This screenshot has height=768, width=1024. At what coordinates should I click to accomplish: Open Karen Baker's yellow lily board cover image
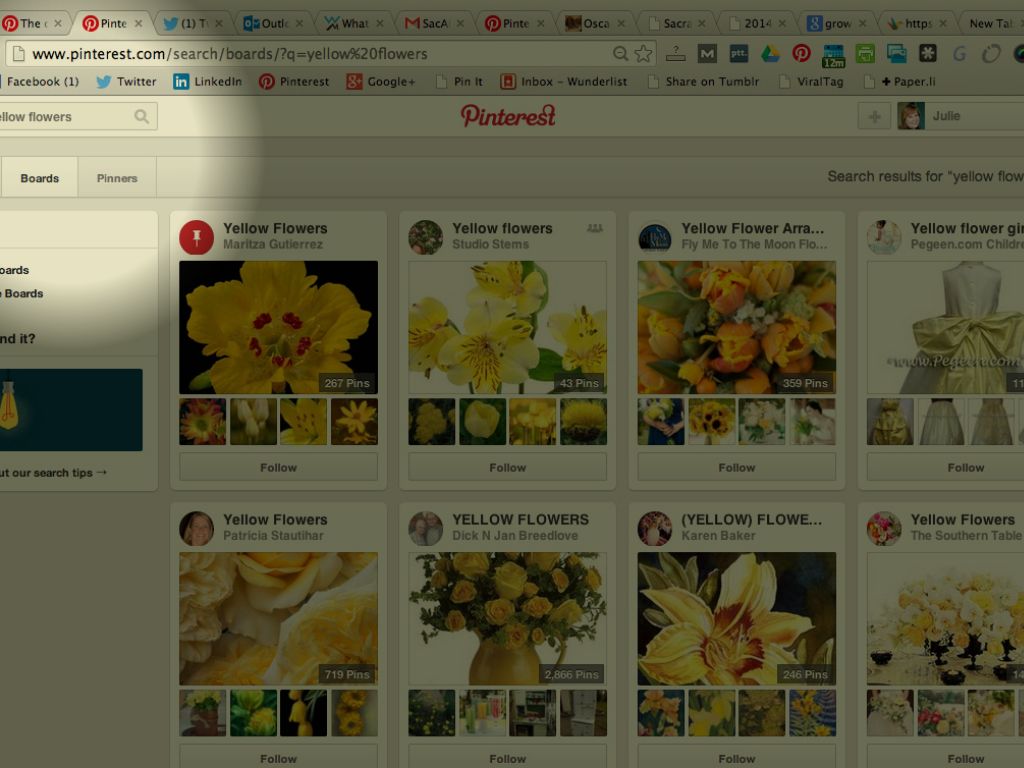click(736, 618)
